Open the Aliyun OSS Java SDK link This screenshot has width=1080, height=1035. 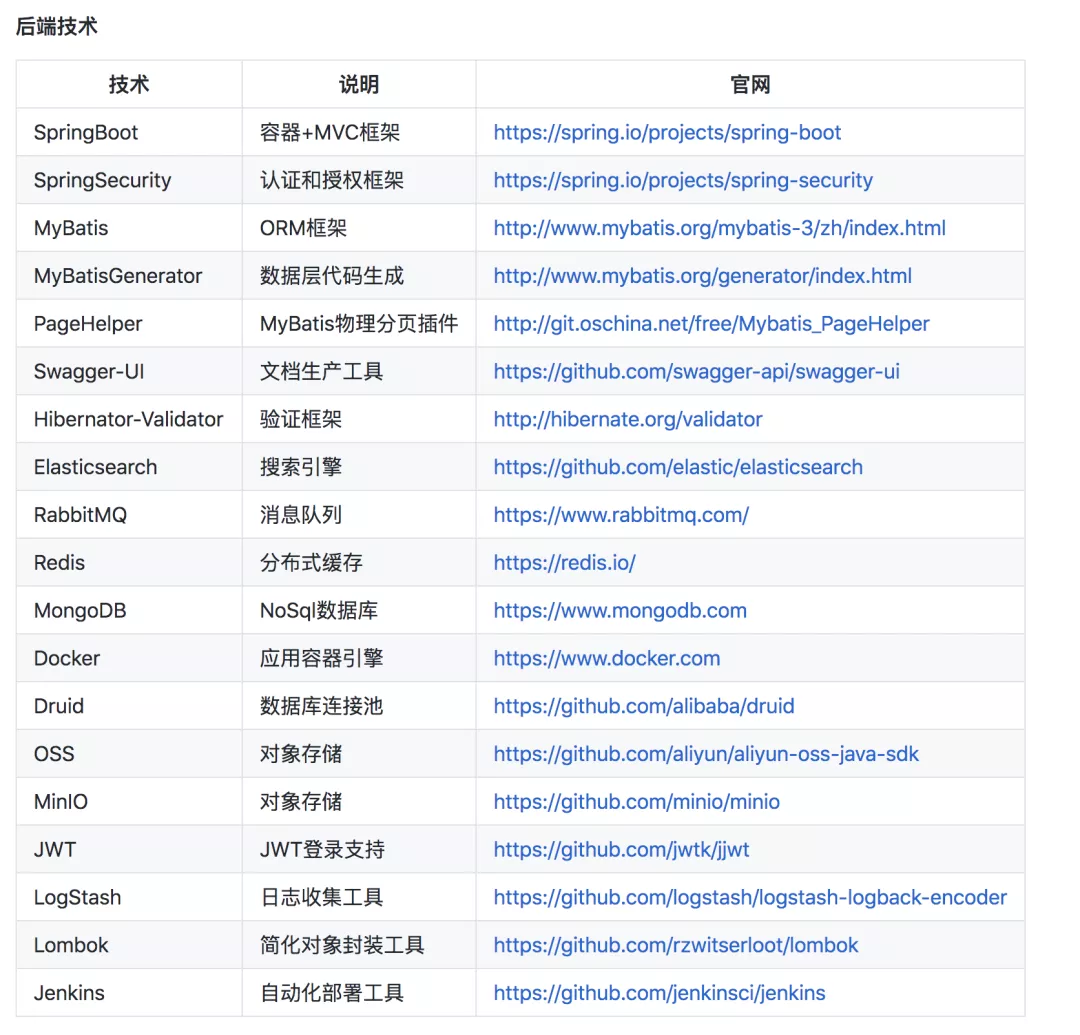pyautogui.click(x=705, y=754)
